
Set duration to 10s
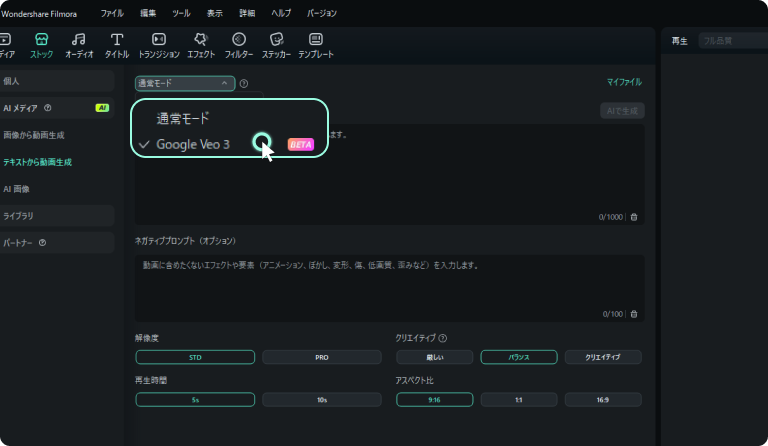click(x=322, y=399)
